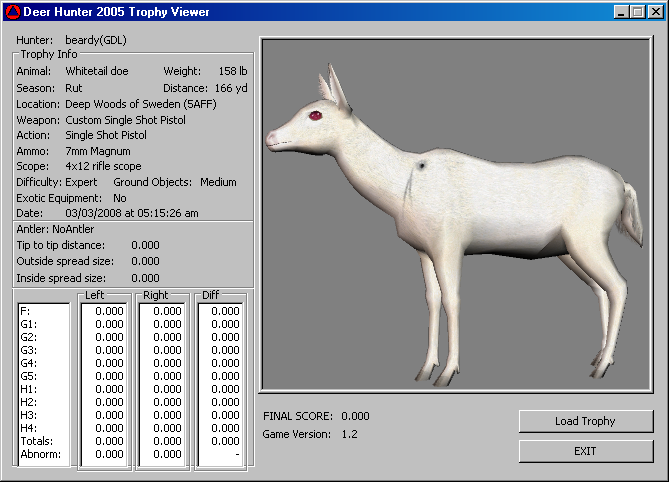Minimize the Trophy Viewer window
This screenshot has width=669, height=482.
(621, 12)
